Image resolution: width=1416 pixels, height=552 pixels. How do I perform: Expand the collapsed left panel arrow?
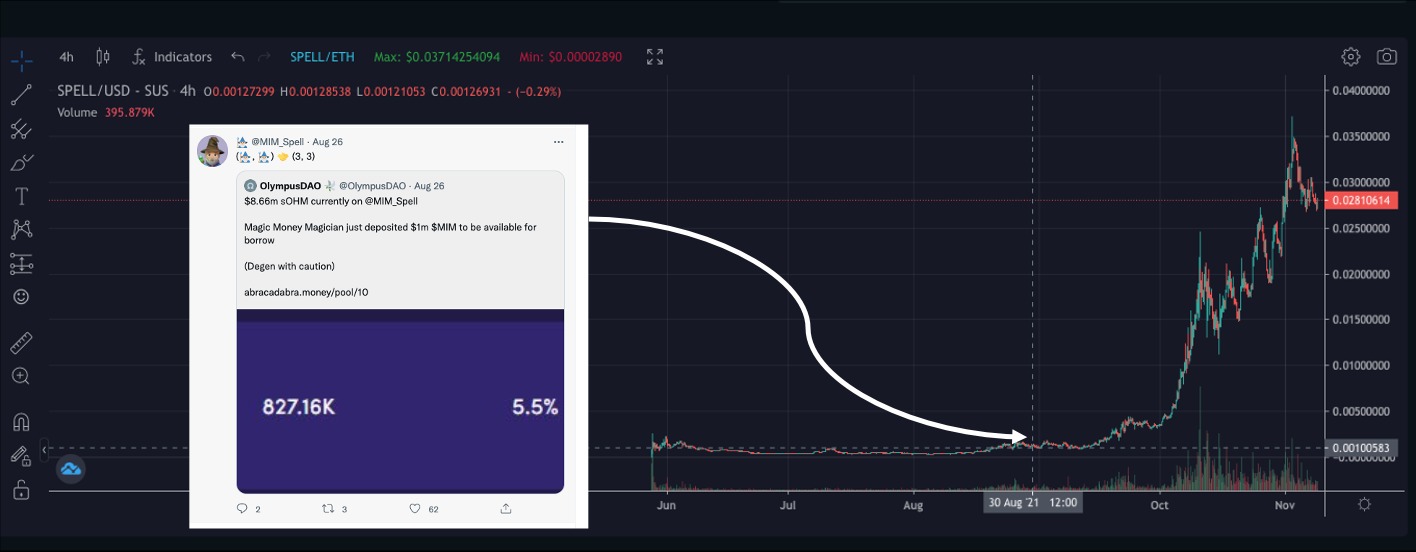pos(45,451)
